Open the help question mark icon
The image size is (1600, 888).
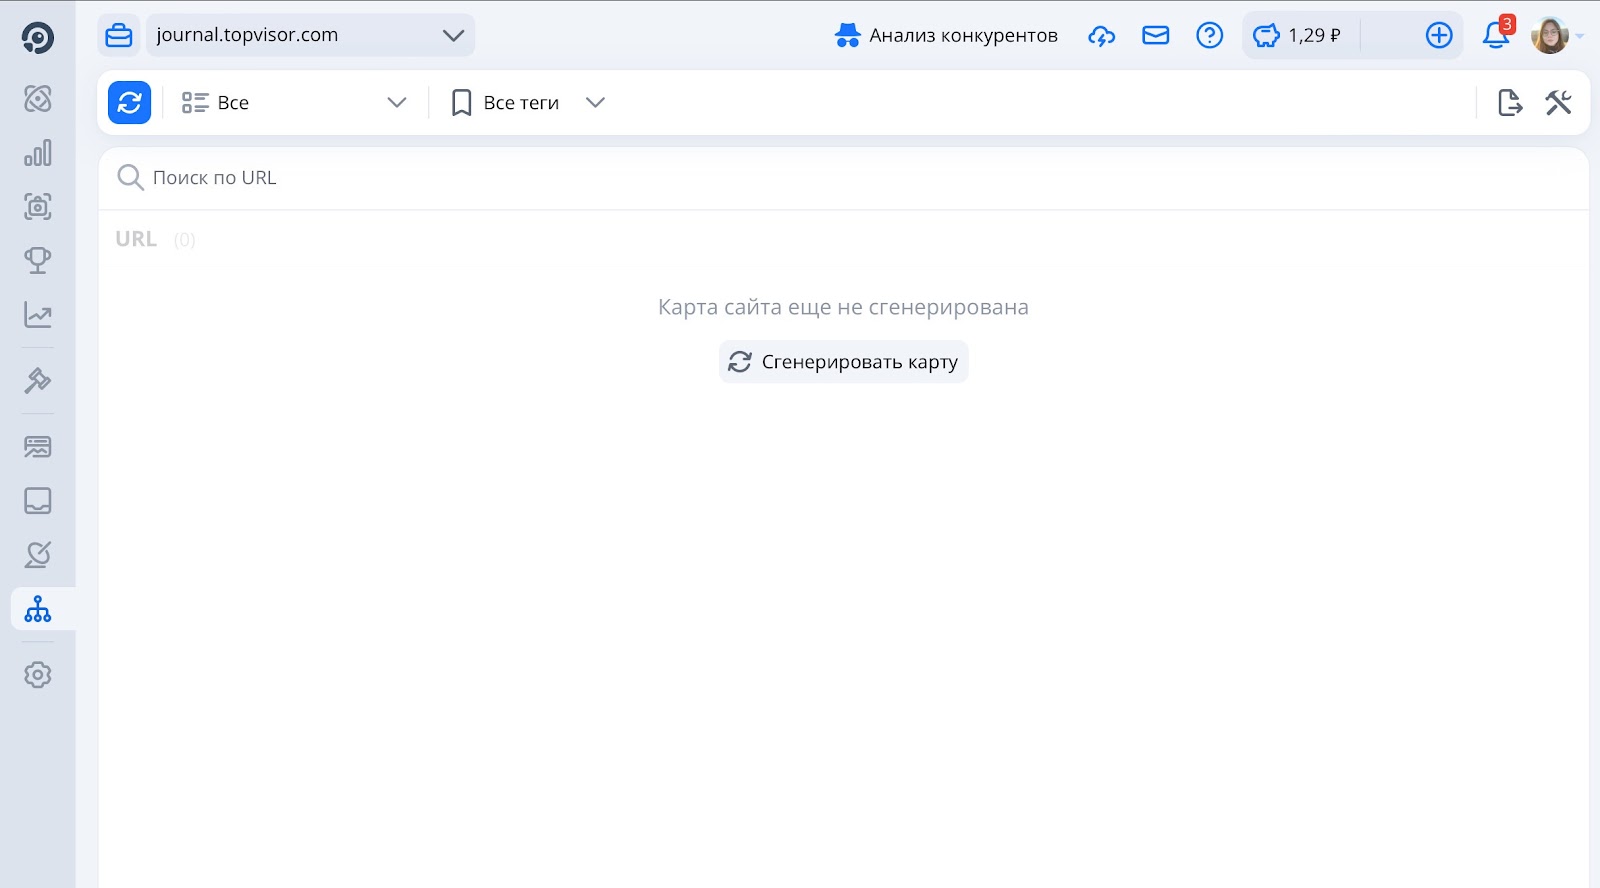(1209, 35)
